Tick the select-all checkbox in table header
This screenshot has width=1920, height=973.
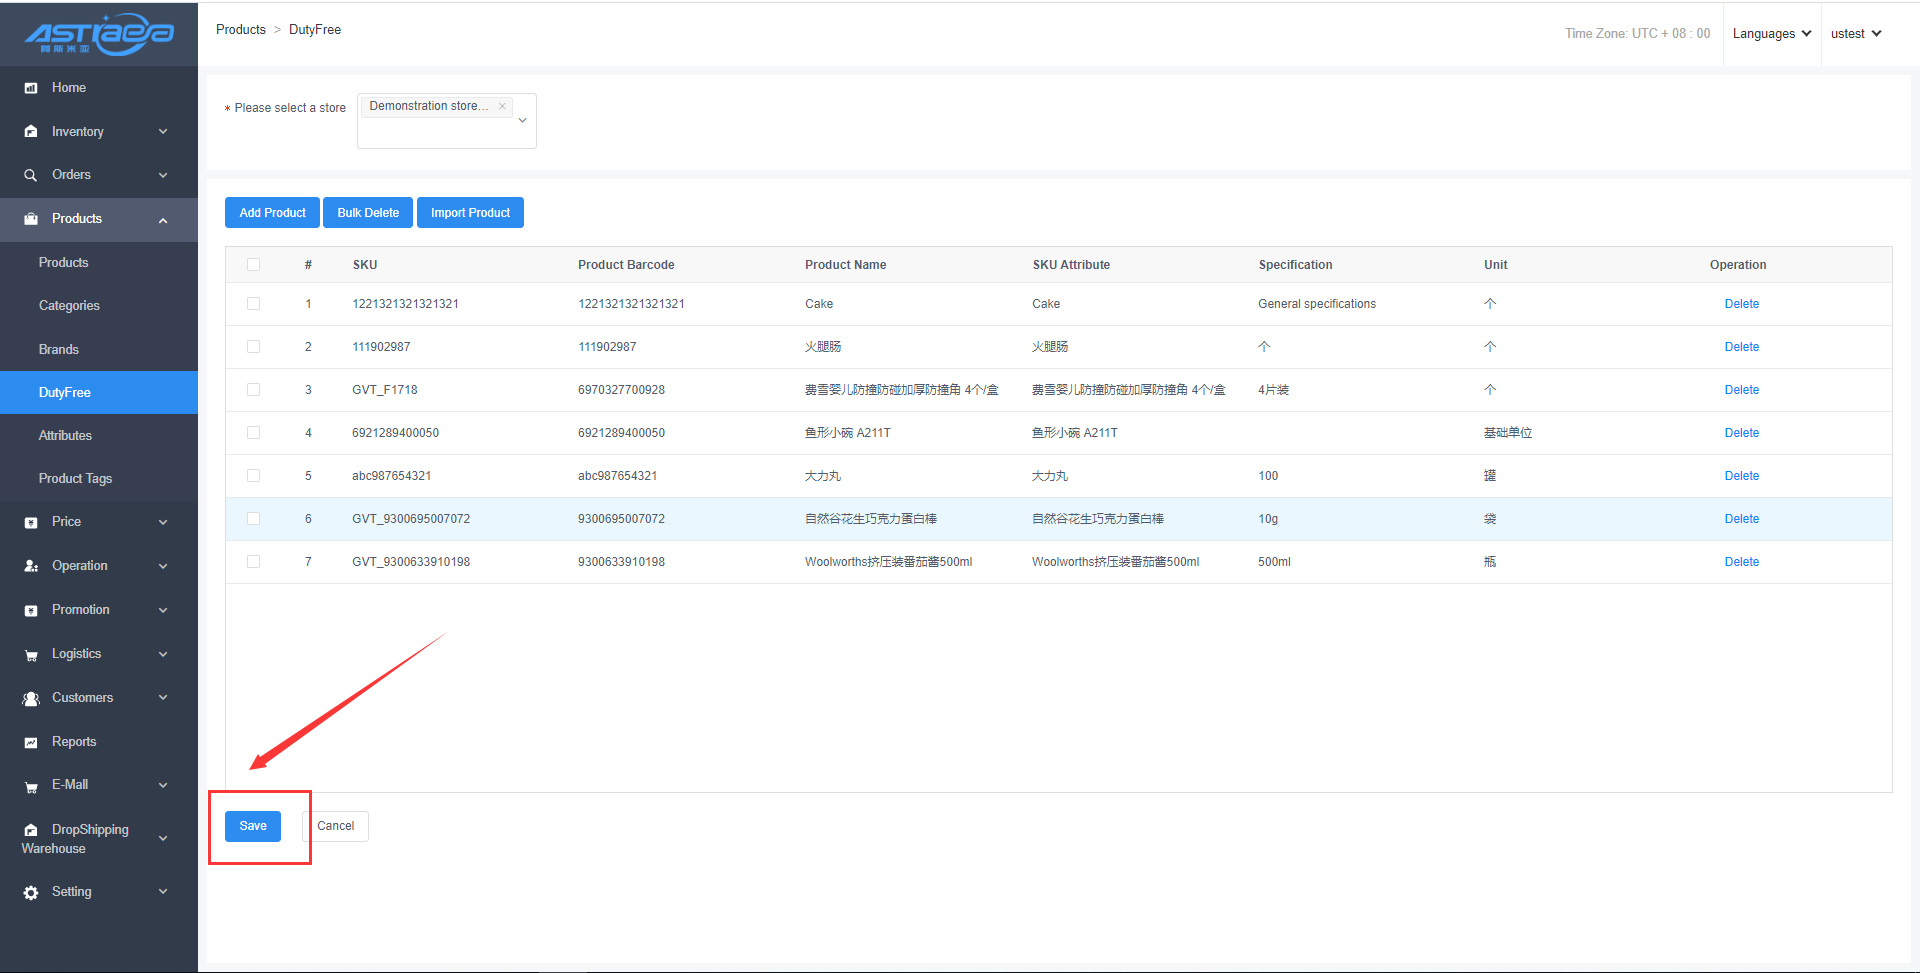coord(253,265)
